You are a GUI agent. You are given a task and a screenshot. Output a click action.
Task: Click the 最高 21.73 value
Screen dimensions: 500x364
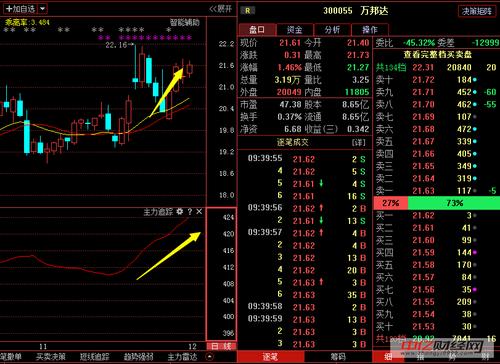click(358, 55)
